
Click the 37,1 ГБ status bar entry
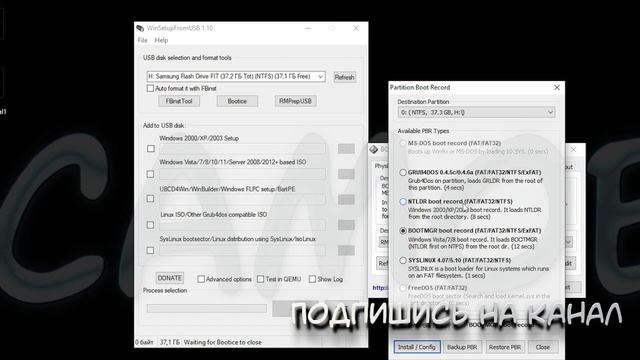[x=169, y=342]
